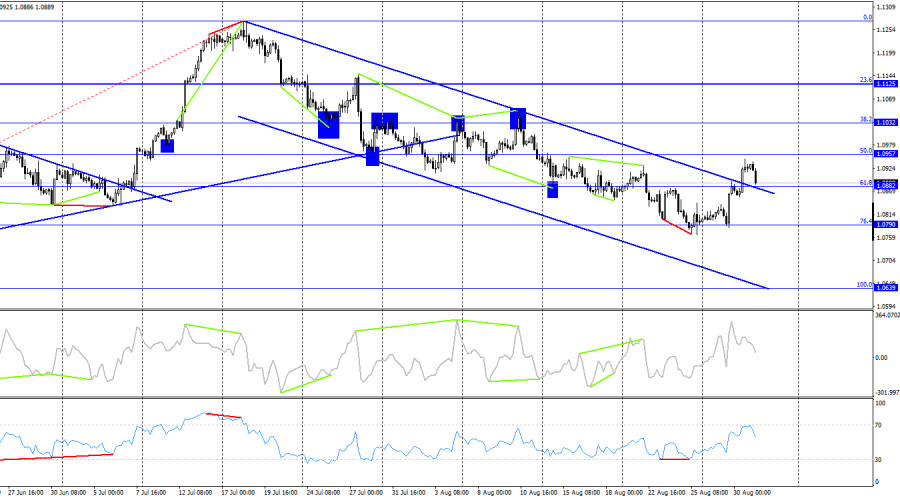
Task: Click the 1.1032 price level label
Action: [x=886, y=123]
